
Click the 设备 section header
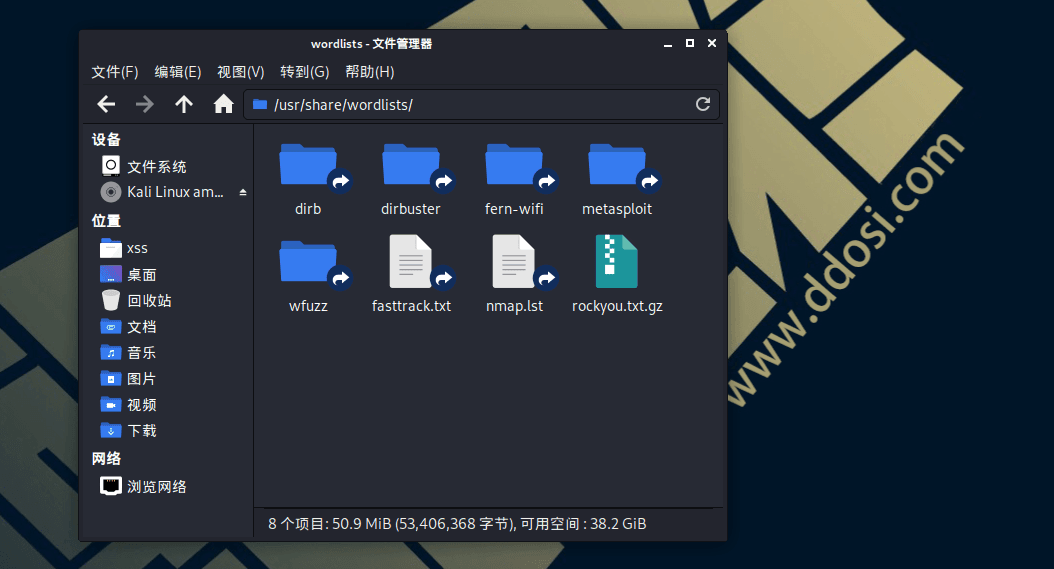click(106, 140)
